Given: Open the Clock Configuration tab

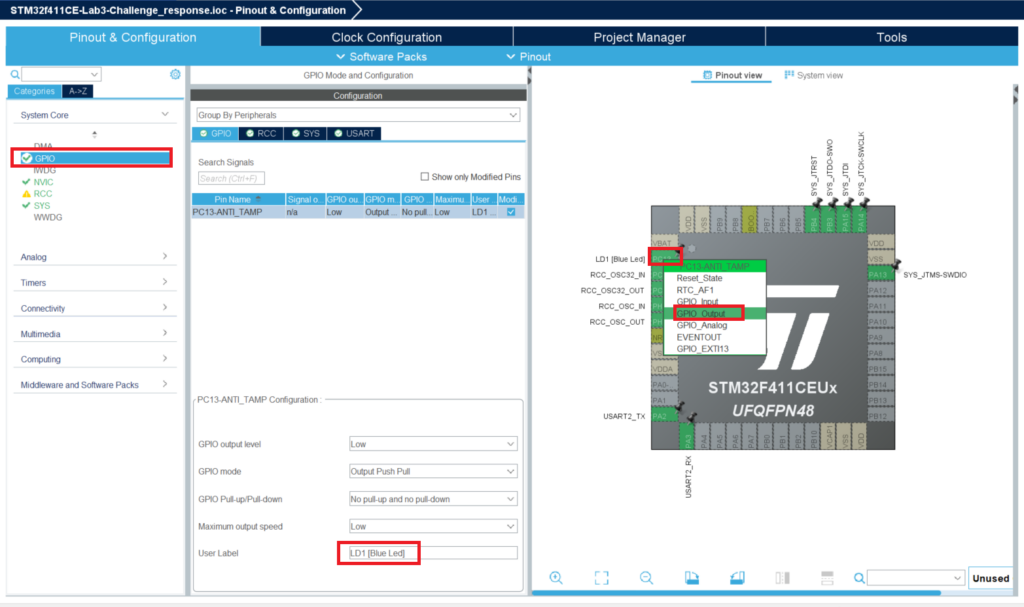Looking at the screenshot, I should pos(386,37).
